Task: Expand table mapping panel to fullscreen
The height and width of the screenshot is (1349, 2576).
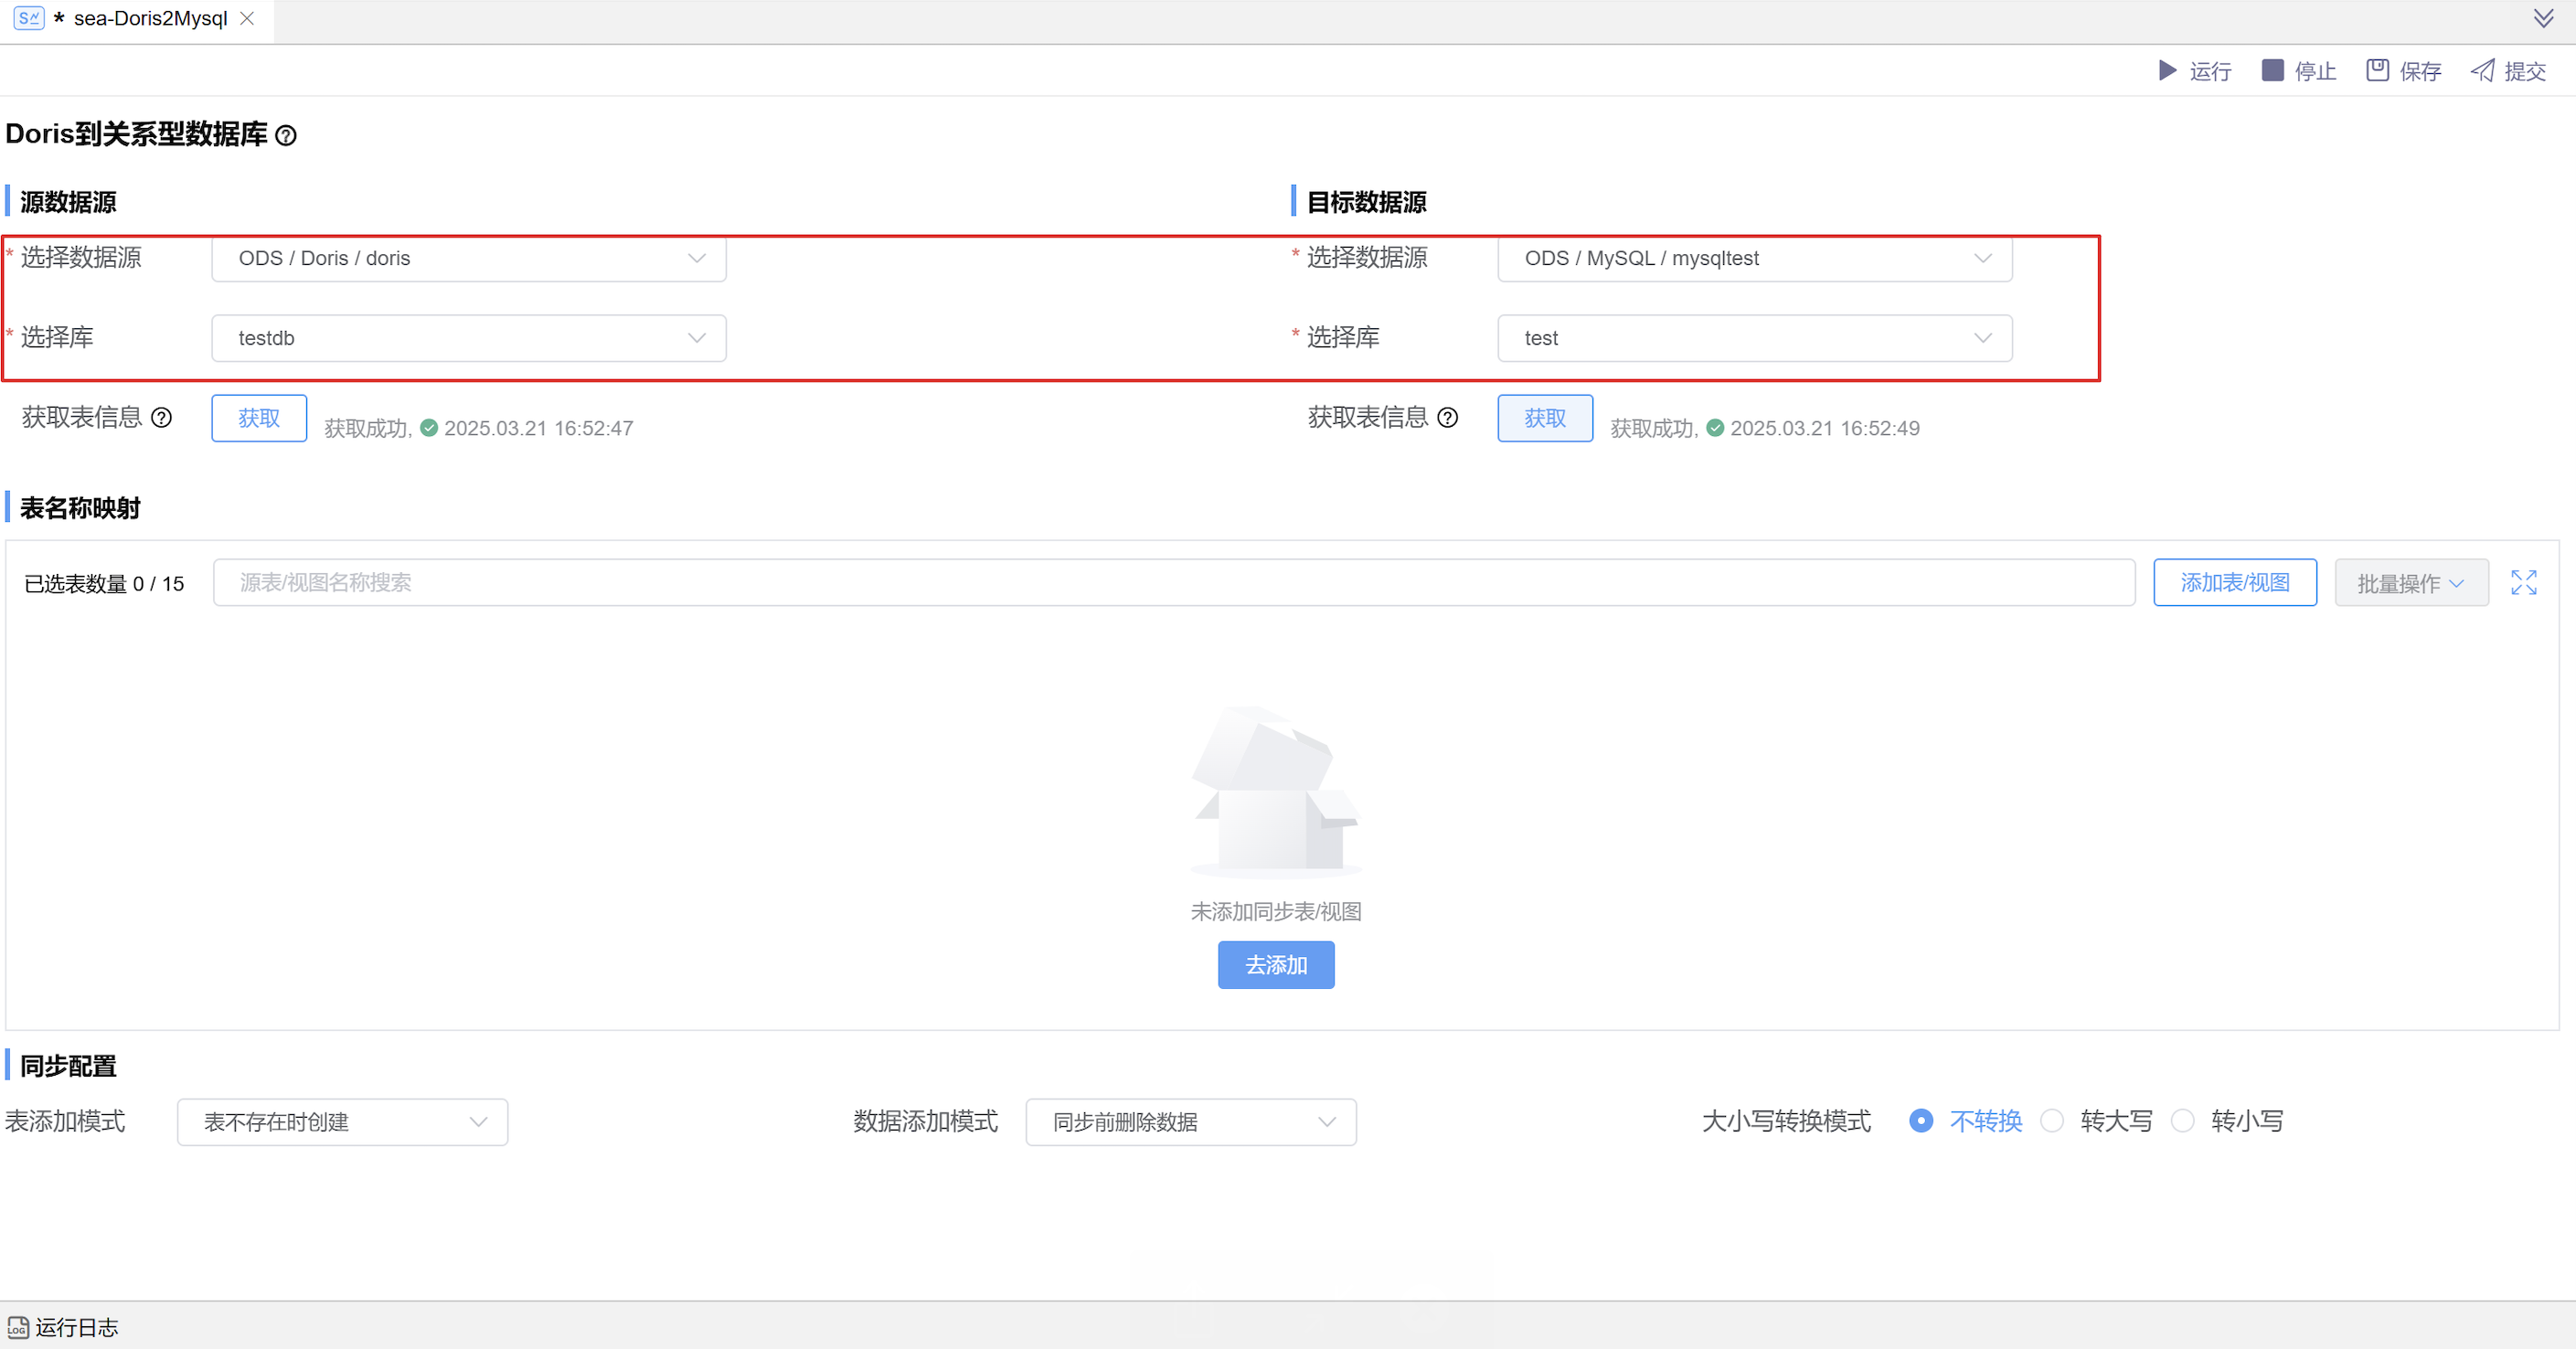Action: (2523, 583)
